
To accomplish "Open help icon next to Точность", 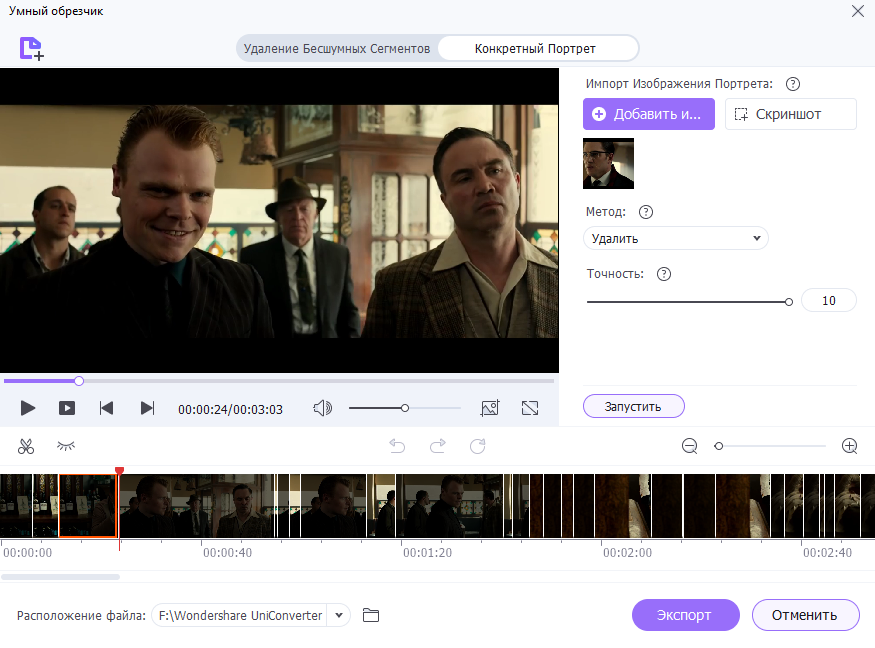I will click(664, 274).
